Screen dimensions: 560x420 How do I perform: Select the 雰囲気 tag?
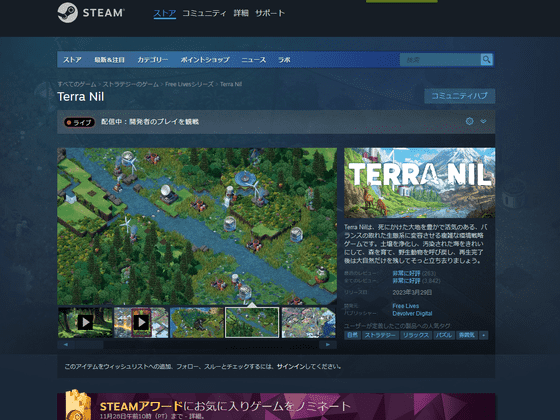[x=467, y=335]
